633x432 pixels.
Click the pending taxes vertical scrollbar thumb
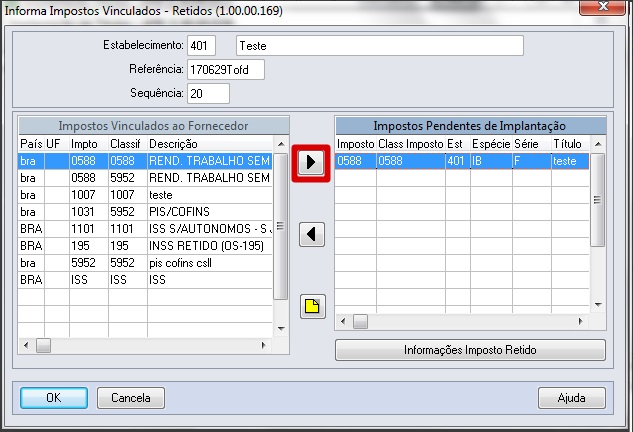tap(597, 200)
